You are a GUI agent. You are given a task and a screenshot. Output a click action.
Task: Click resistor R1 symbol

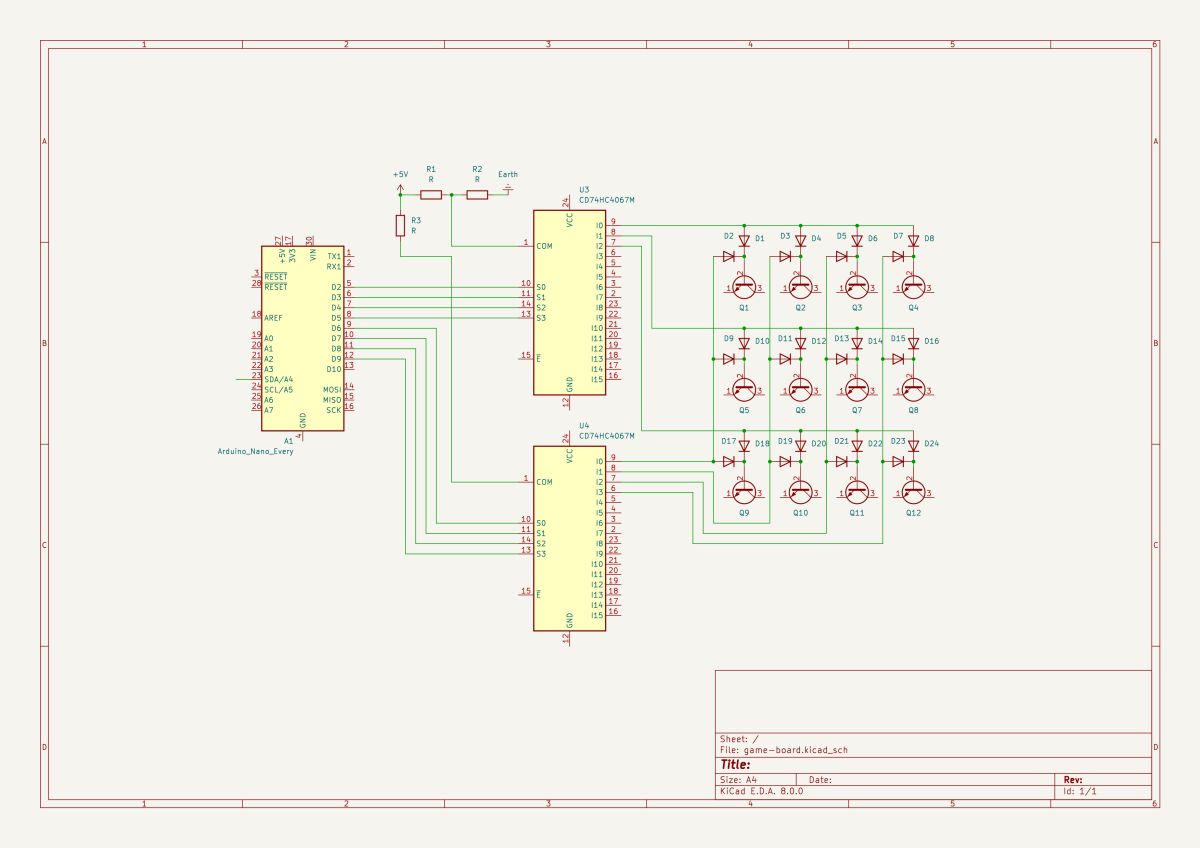431,194
